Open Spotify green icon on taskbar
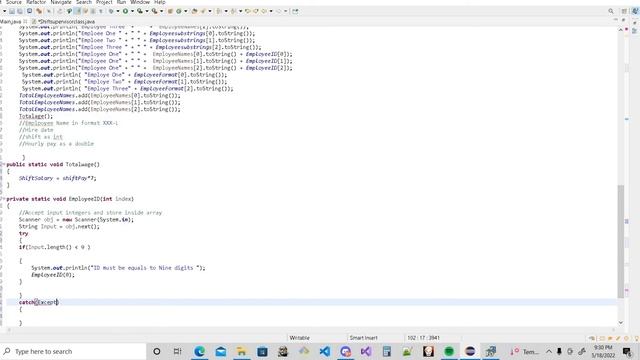 point(449,351)
